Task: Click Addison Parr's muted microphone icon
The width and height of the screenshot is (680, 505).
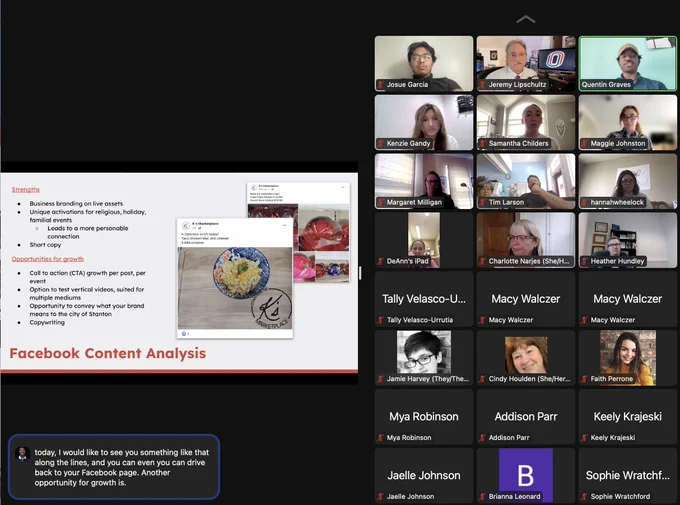Action: pyautogui.click(x=482, y=438)
